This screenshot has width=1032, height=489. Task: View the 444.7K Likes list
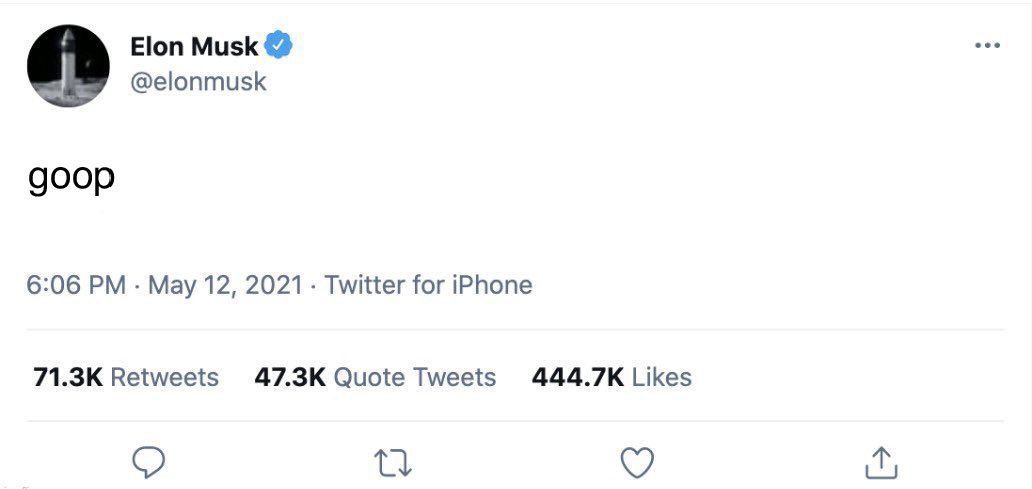pyautogui.click(x=611, y=377)
